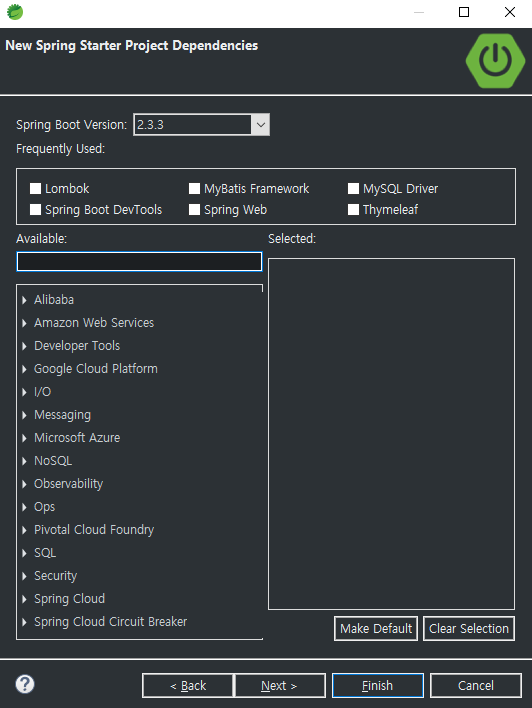
Task: Expand the I/O category arrow
Action: pos(24,392)
